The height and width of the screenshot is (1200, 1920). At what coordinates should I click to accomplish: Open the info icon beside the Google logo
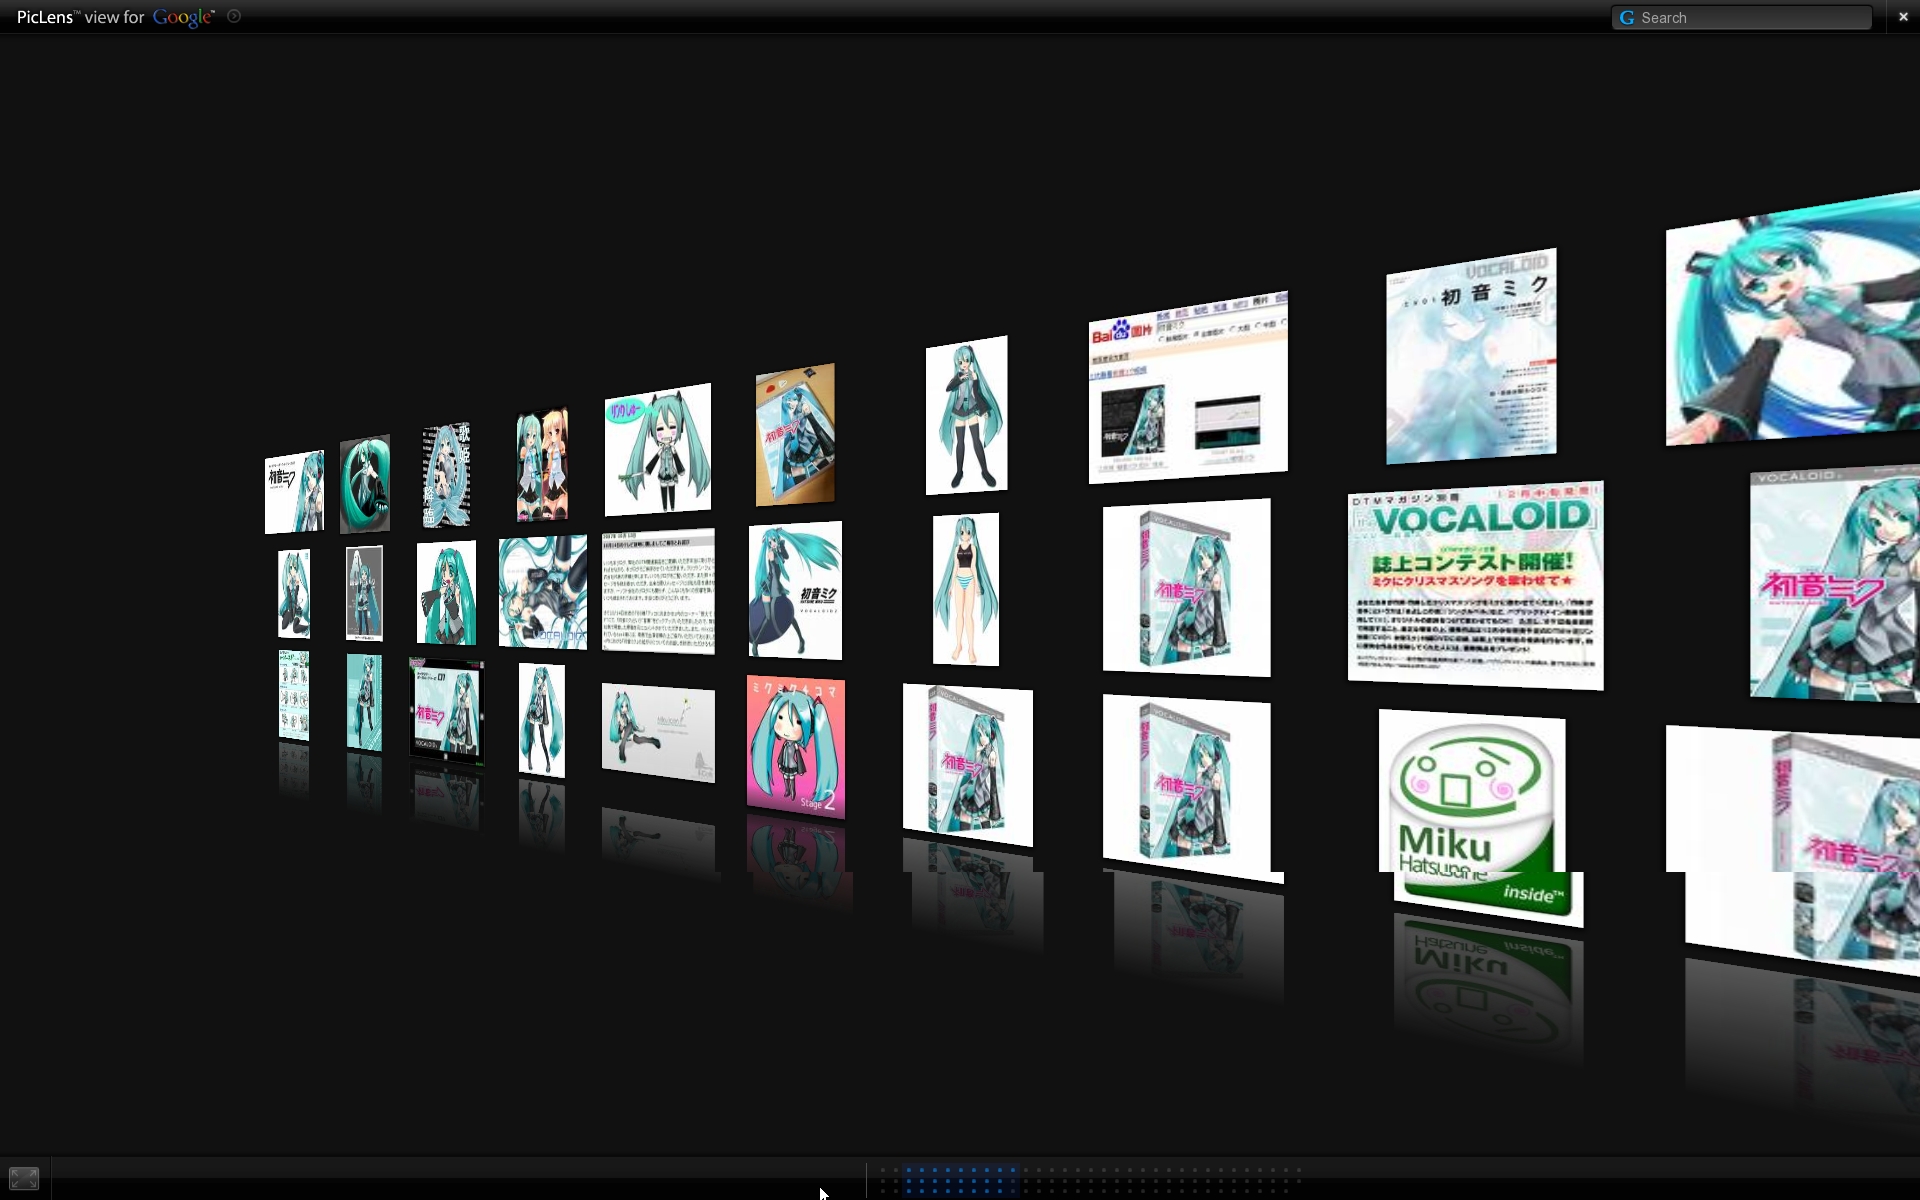tap(234, 16)
